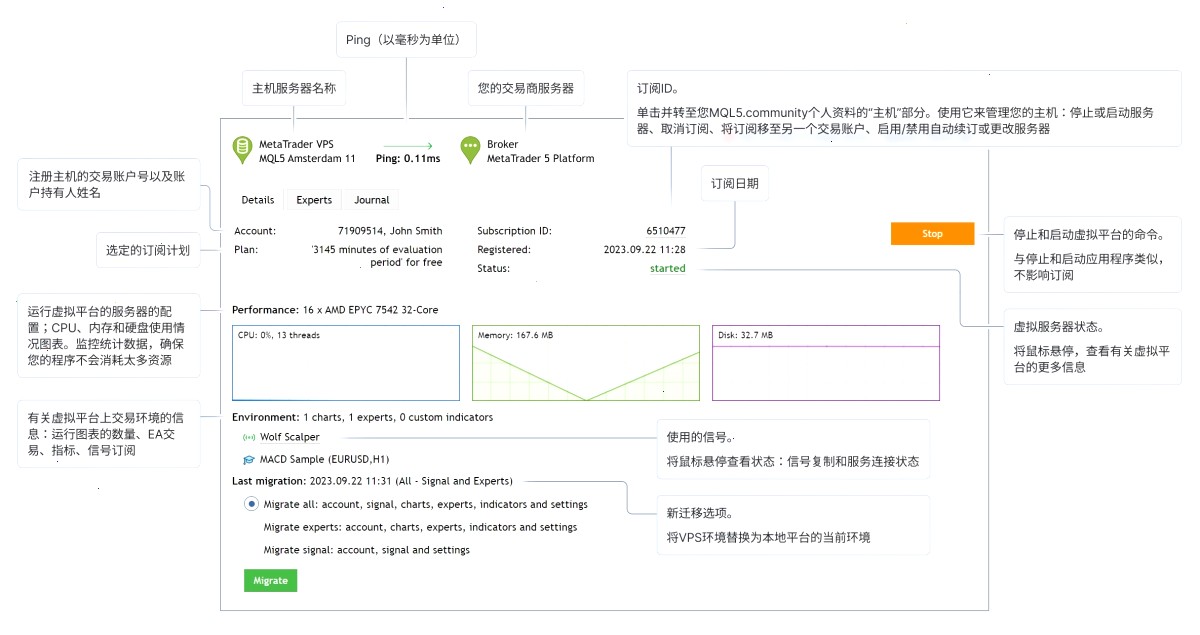
Task: Click the Disk usage chart
Action: pos(826,363)
